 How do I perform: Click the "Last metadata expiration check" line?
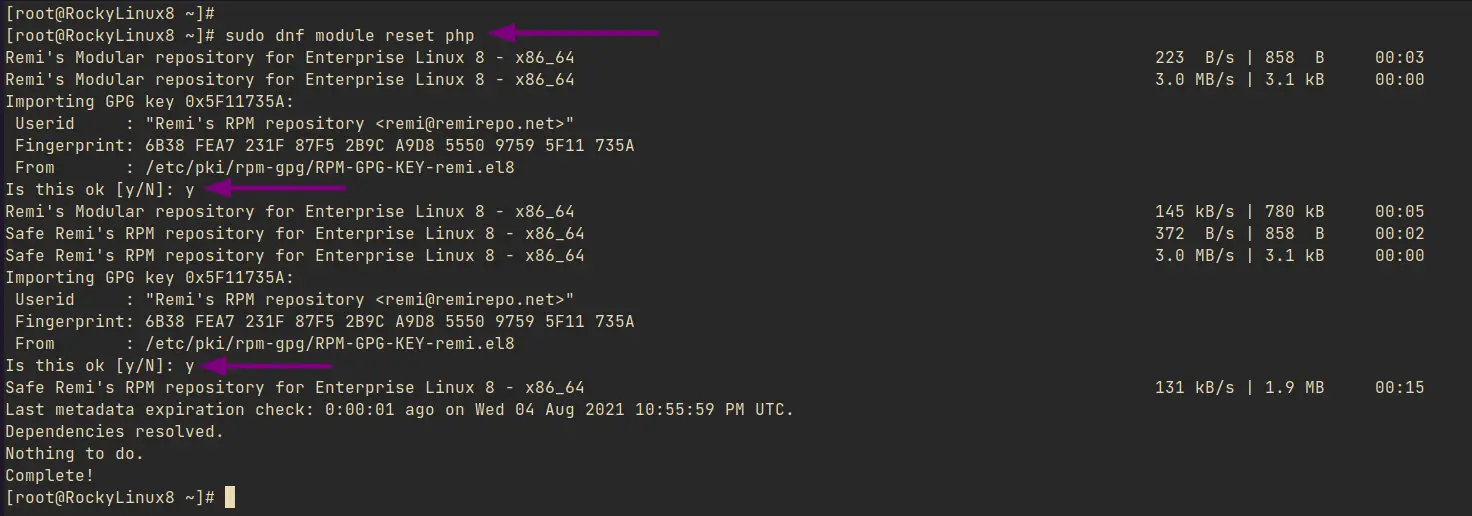coord(399,410)
